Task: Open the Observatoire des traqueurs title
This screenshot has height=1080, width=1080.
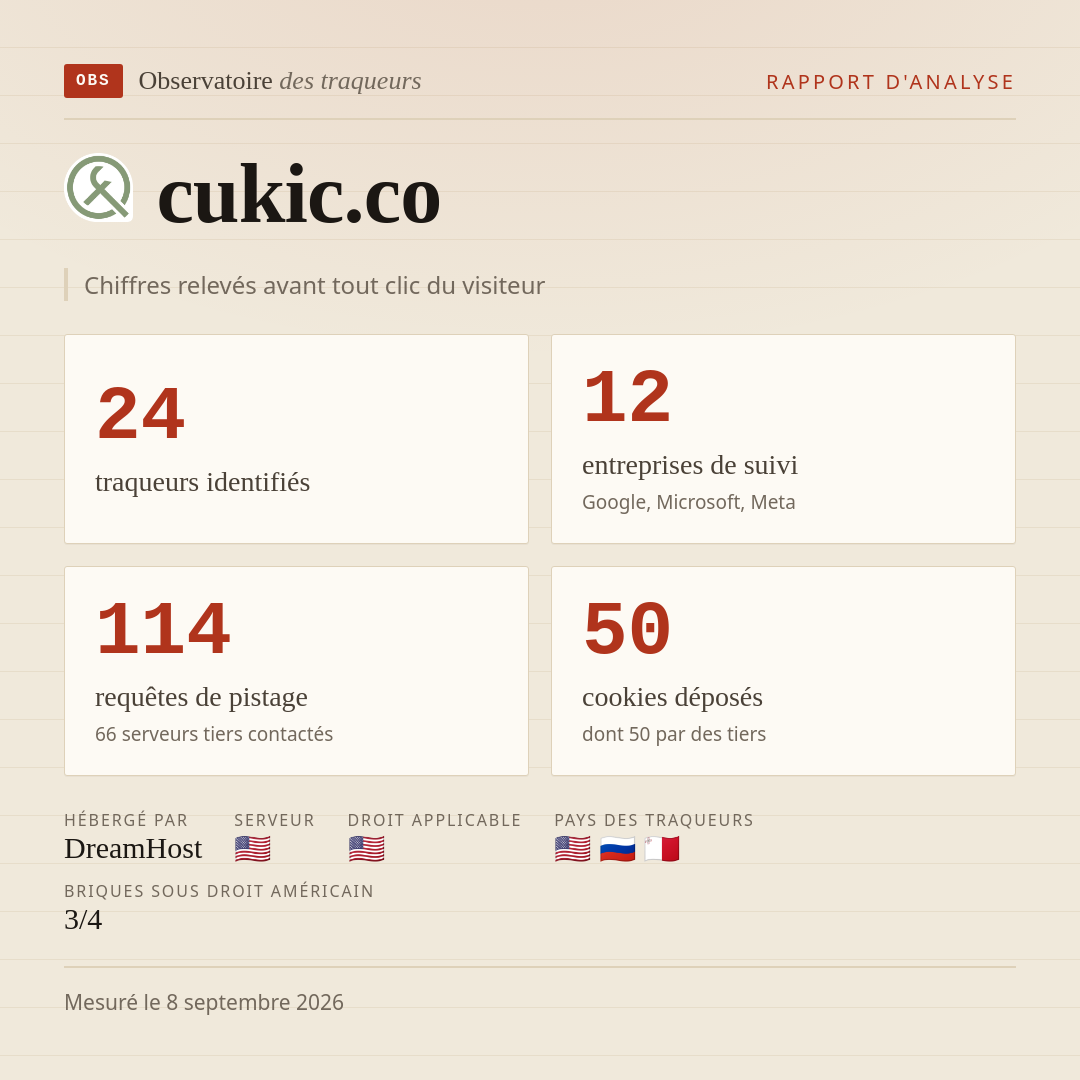Action: tap(280, 81)
